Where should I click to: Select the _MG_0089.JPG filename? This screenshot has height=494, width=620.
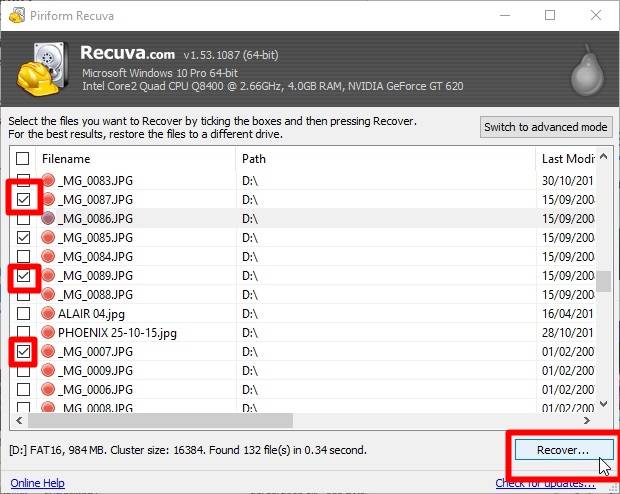coord(95,276)
